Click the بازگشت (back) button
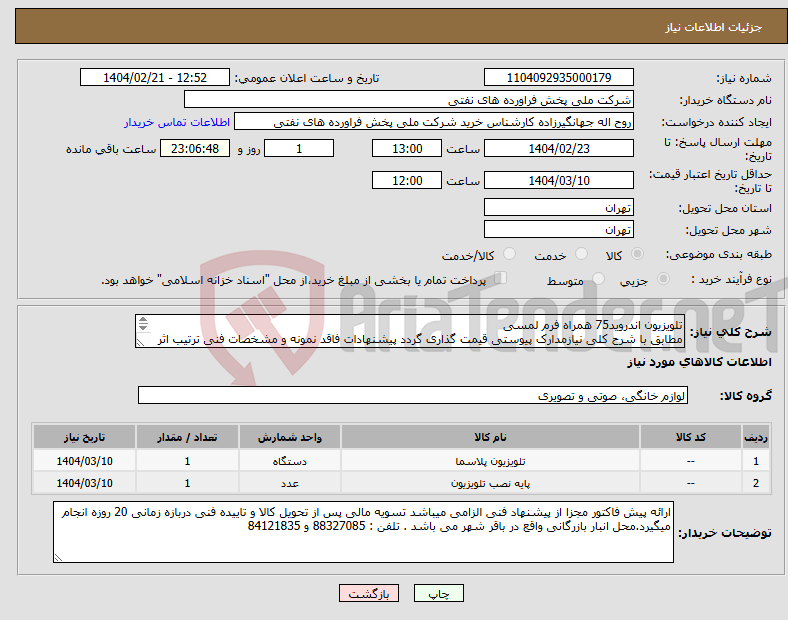This screenshot has width=788, height=620. [369, 593]
